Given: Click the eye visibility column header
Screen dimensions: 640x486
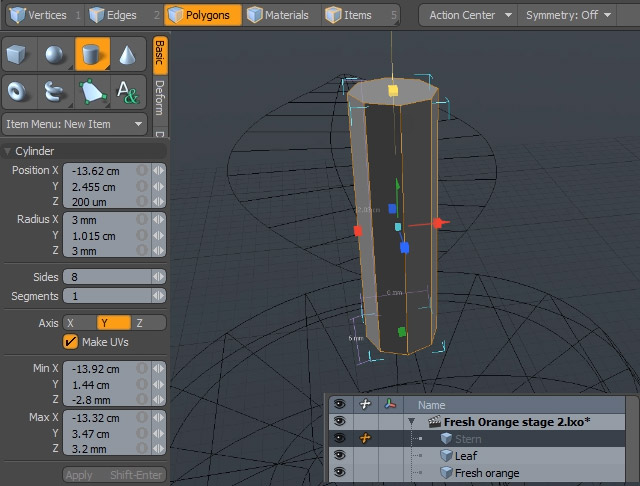Looking at the screenshot, I should coord(340,404).
